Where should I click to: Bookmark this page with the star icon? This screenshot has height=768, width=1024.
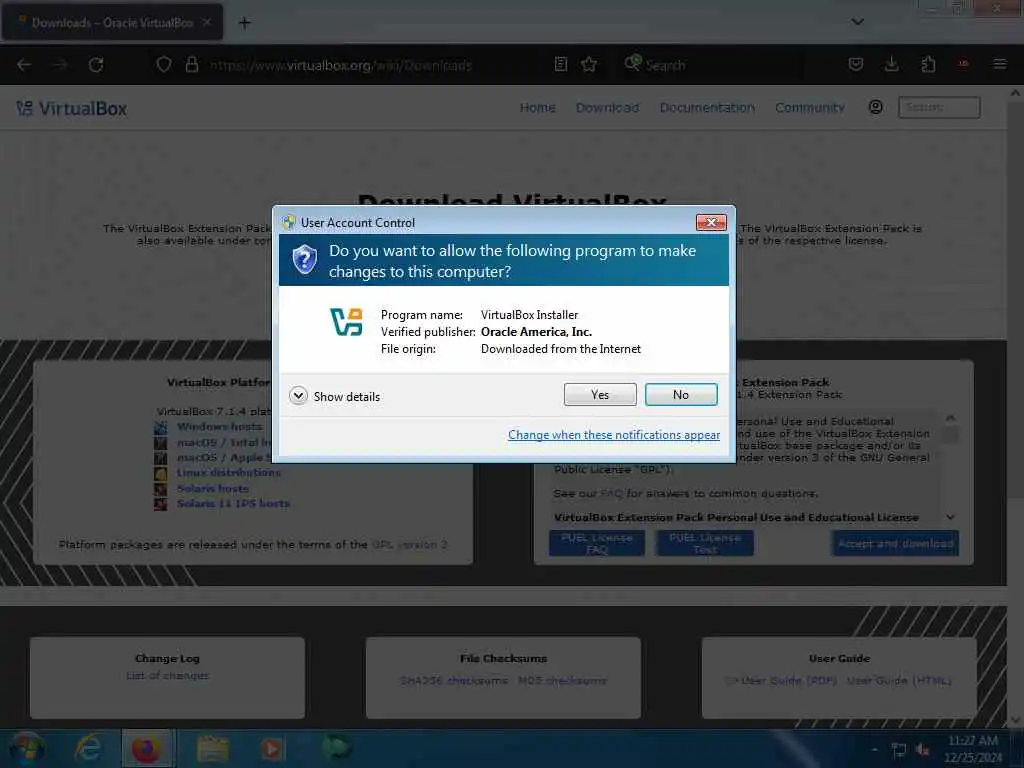[589, 64]
